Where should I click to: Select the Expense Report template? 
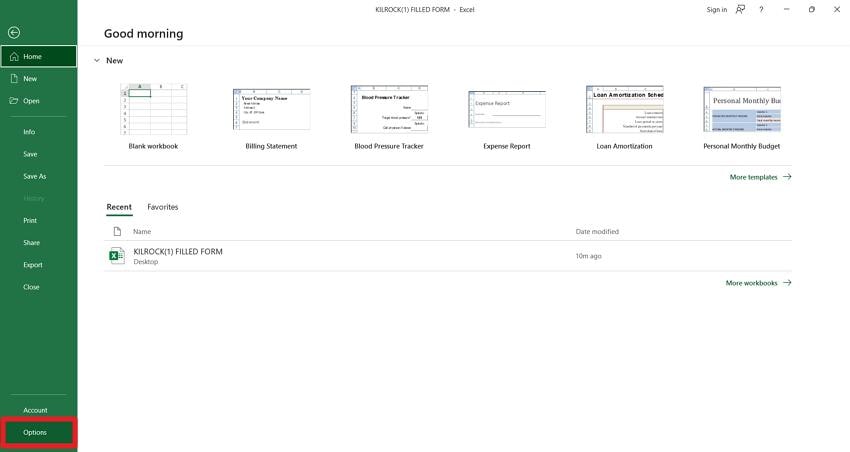point(507,109)
